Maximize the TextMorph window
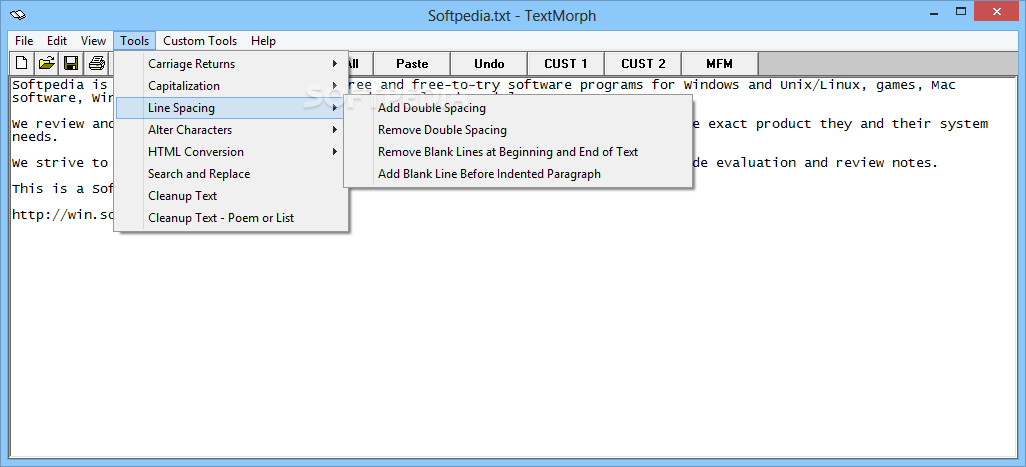Viewport: 1026px width, 467px height. point(961,11)
